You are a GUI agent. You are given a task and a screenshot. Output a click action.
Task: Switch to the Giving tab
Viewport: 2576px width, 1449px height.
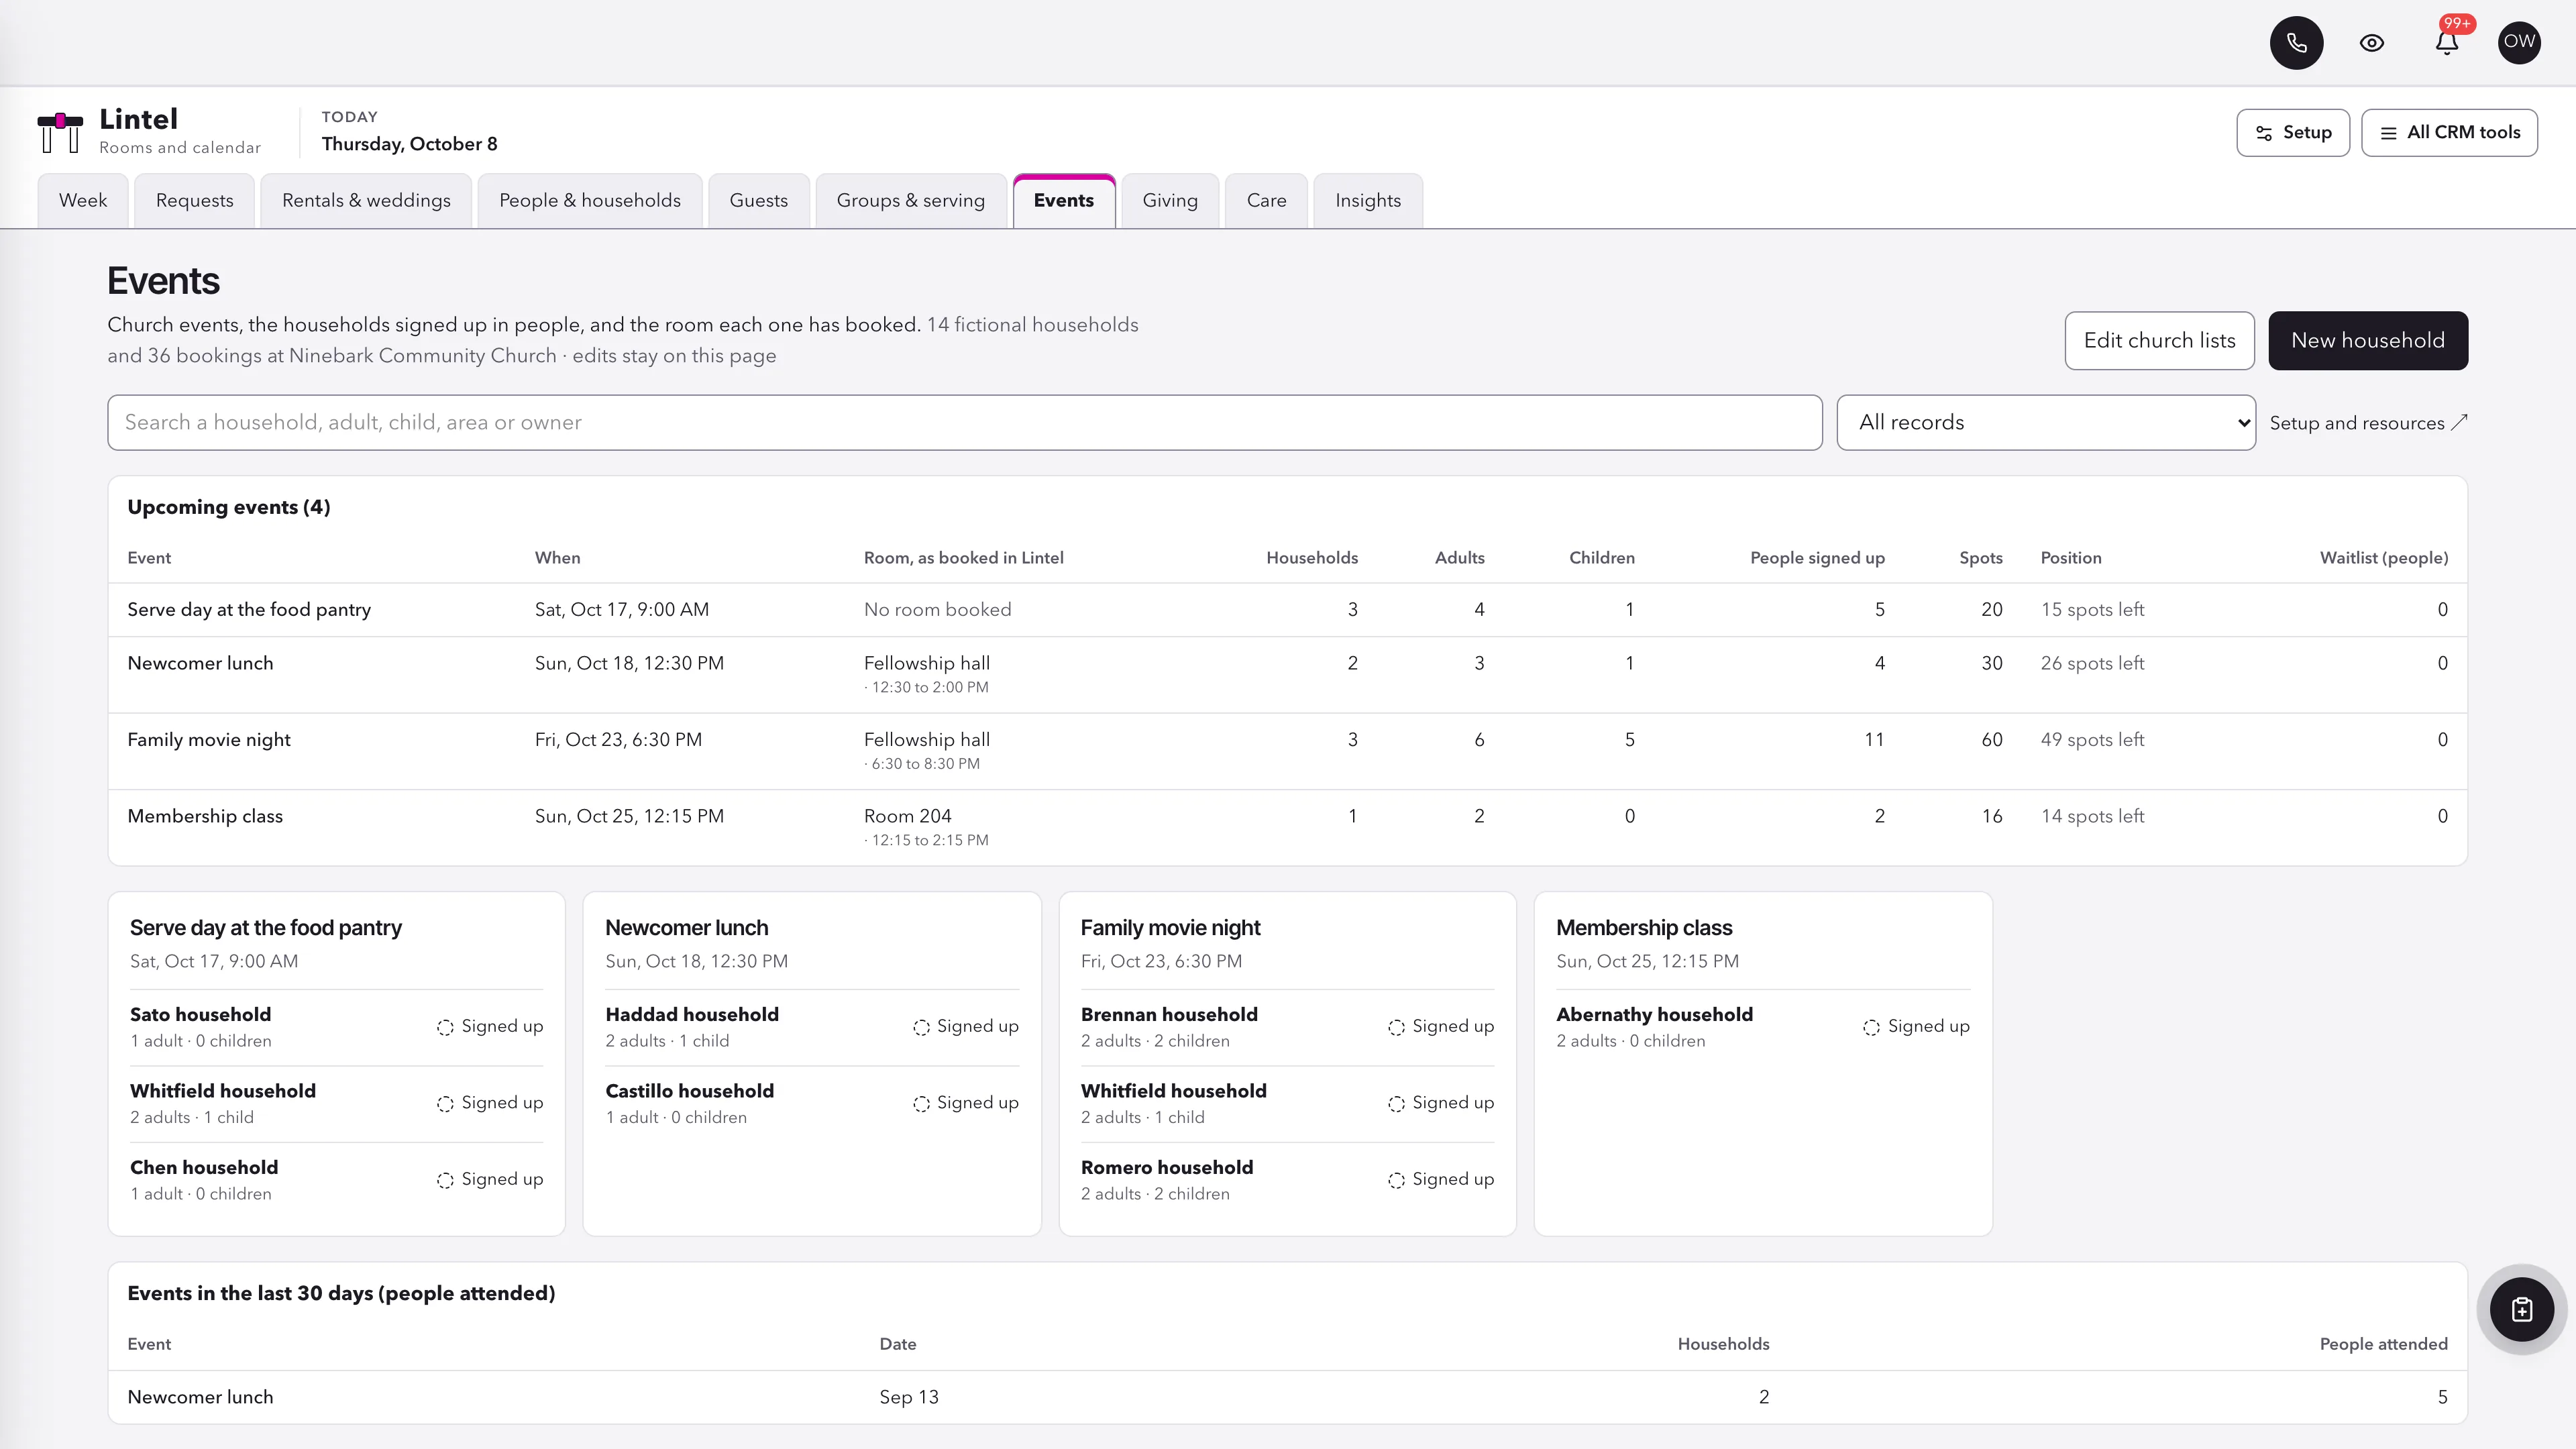(x=1170, y=201)
